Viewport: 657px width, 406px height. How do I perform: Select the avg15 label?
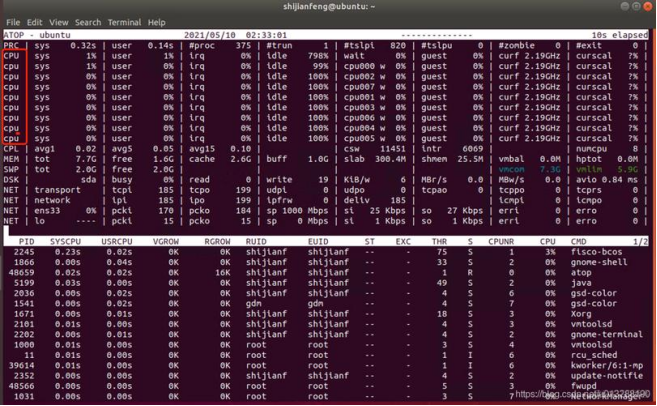coord(202,149)
